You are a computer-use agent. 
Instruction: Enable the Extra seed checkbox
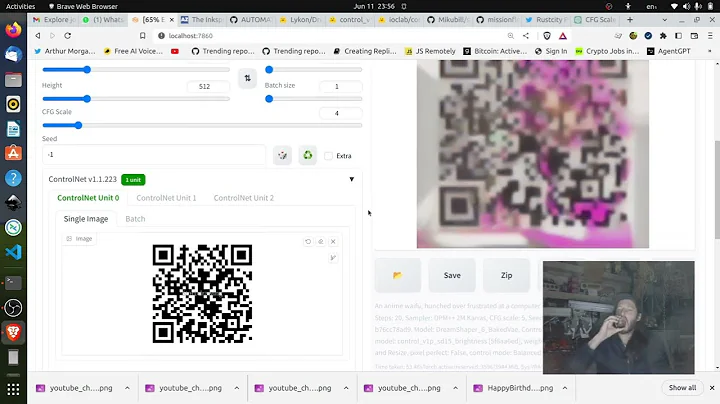pyautogui.click(x=328, y=156)
